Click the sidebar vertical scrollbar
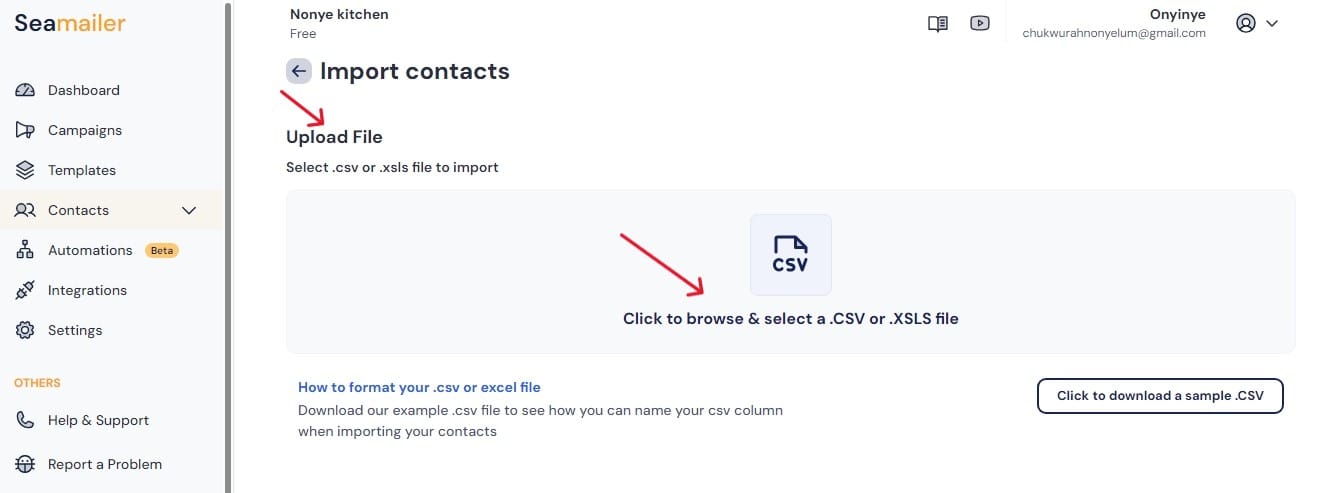 (x=228, y=246)
